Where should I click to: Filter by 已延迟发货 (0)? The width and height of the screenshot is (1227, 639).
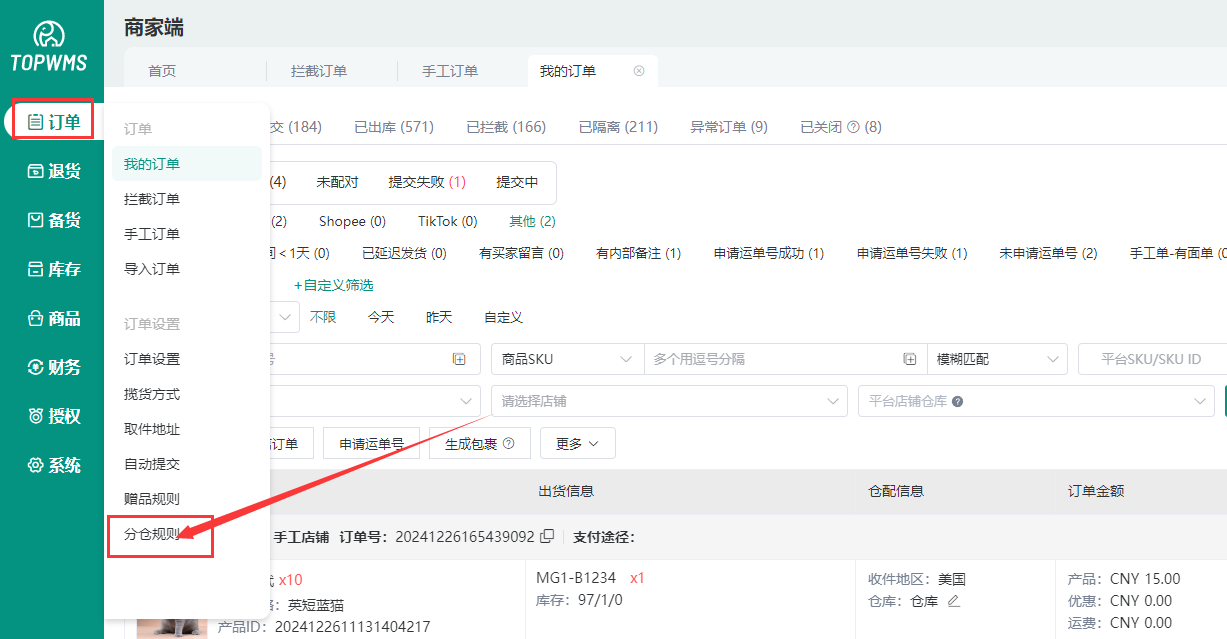(404, 253)
